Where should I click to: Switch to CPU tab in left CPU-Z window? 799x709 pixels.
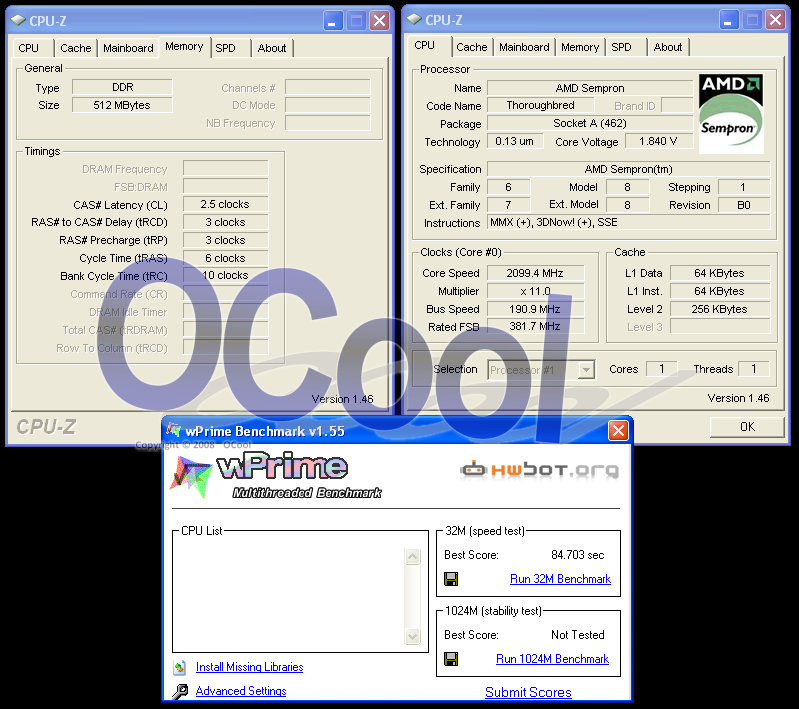(29, 48)
